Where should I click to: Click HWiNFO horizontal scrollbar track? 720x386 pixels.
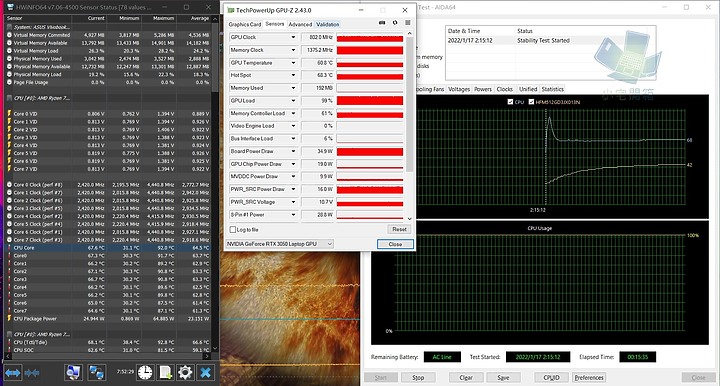pyautogui.click(x=107, y=356)
